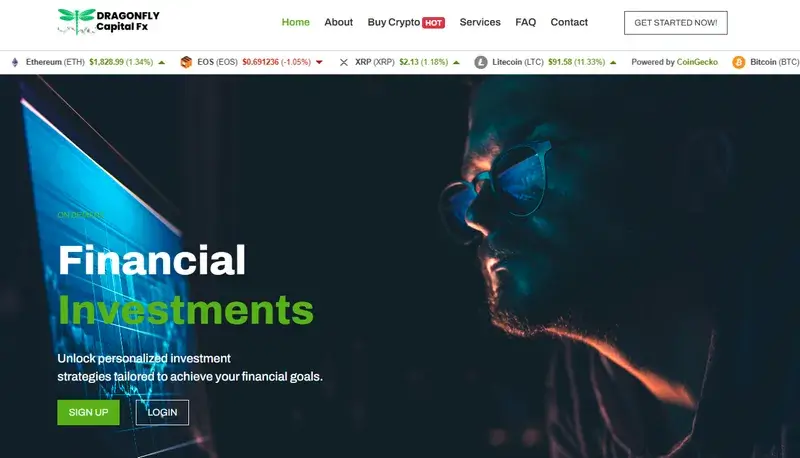Image resolution: width=800 pixels, height=458 pixels.
Task: Click the red HOT badge
Action: pyautogui.click(x=434, y=23)
